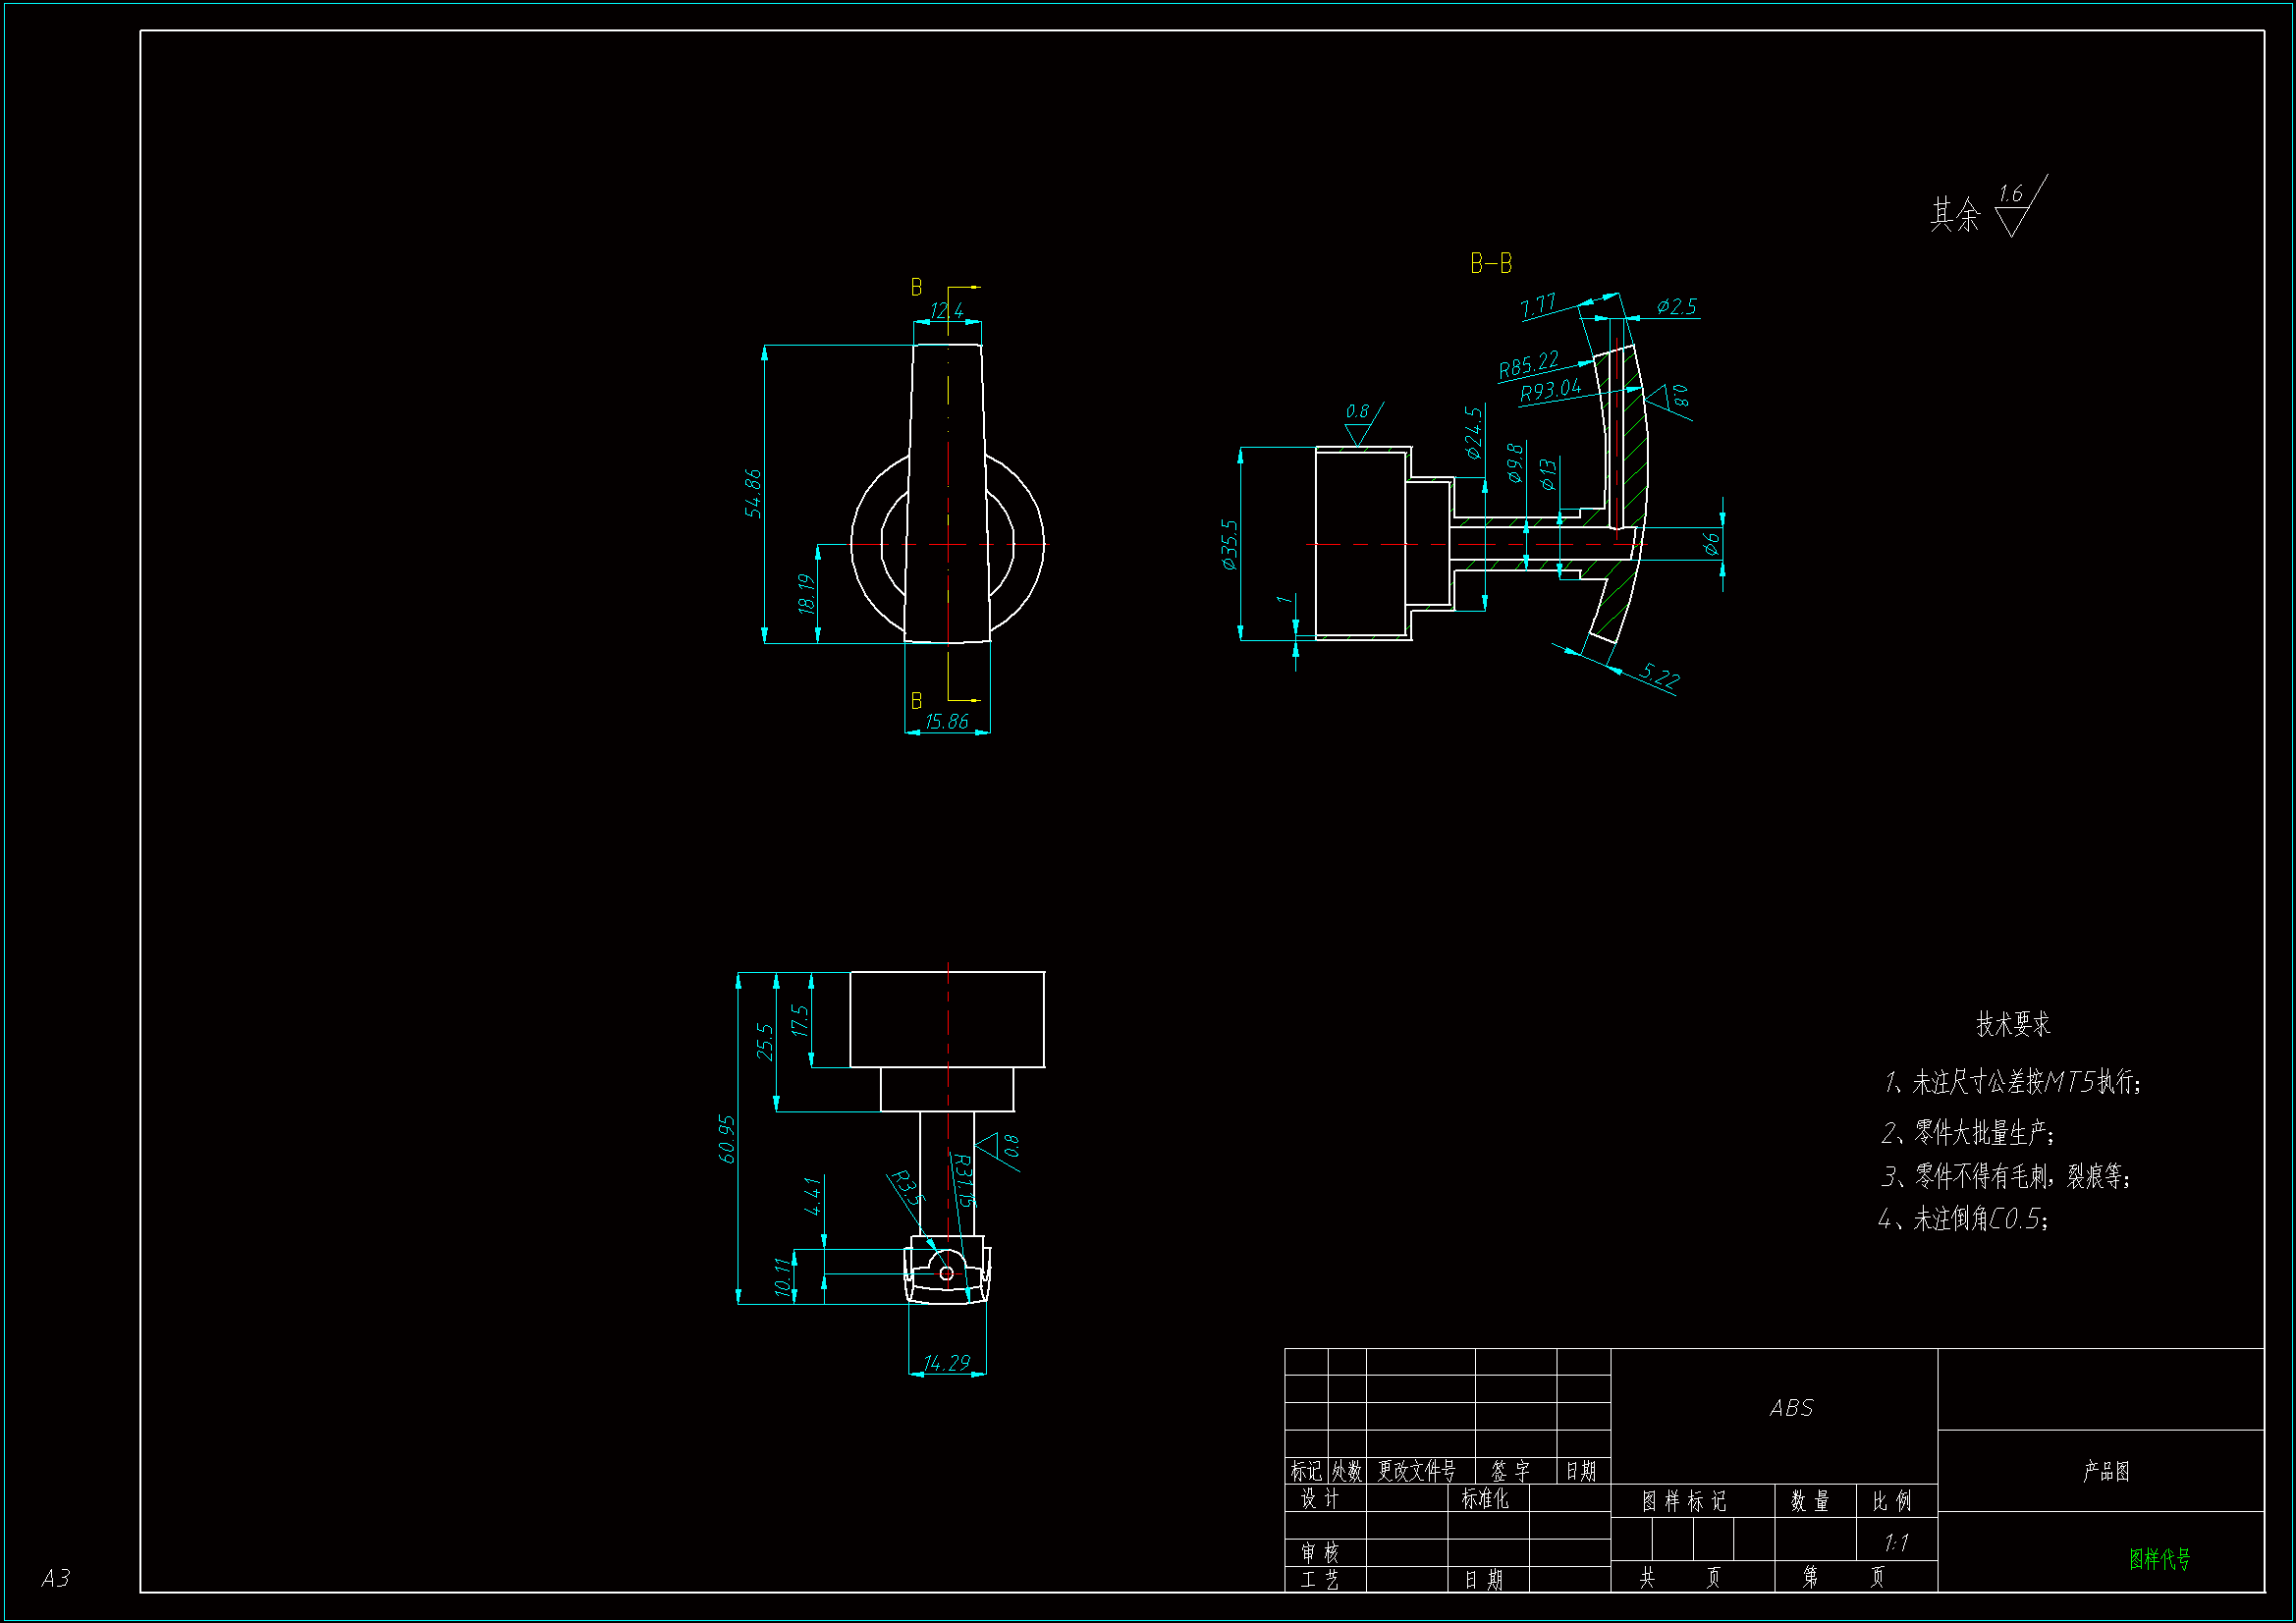This screenshot has height=1623, width=2296.
Task: Click the 其余 1.6 surface roughness symbol
Action: pos(2010,212)
